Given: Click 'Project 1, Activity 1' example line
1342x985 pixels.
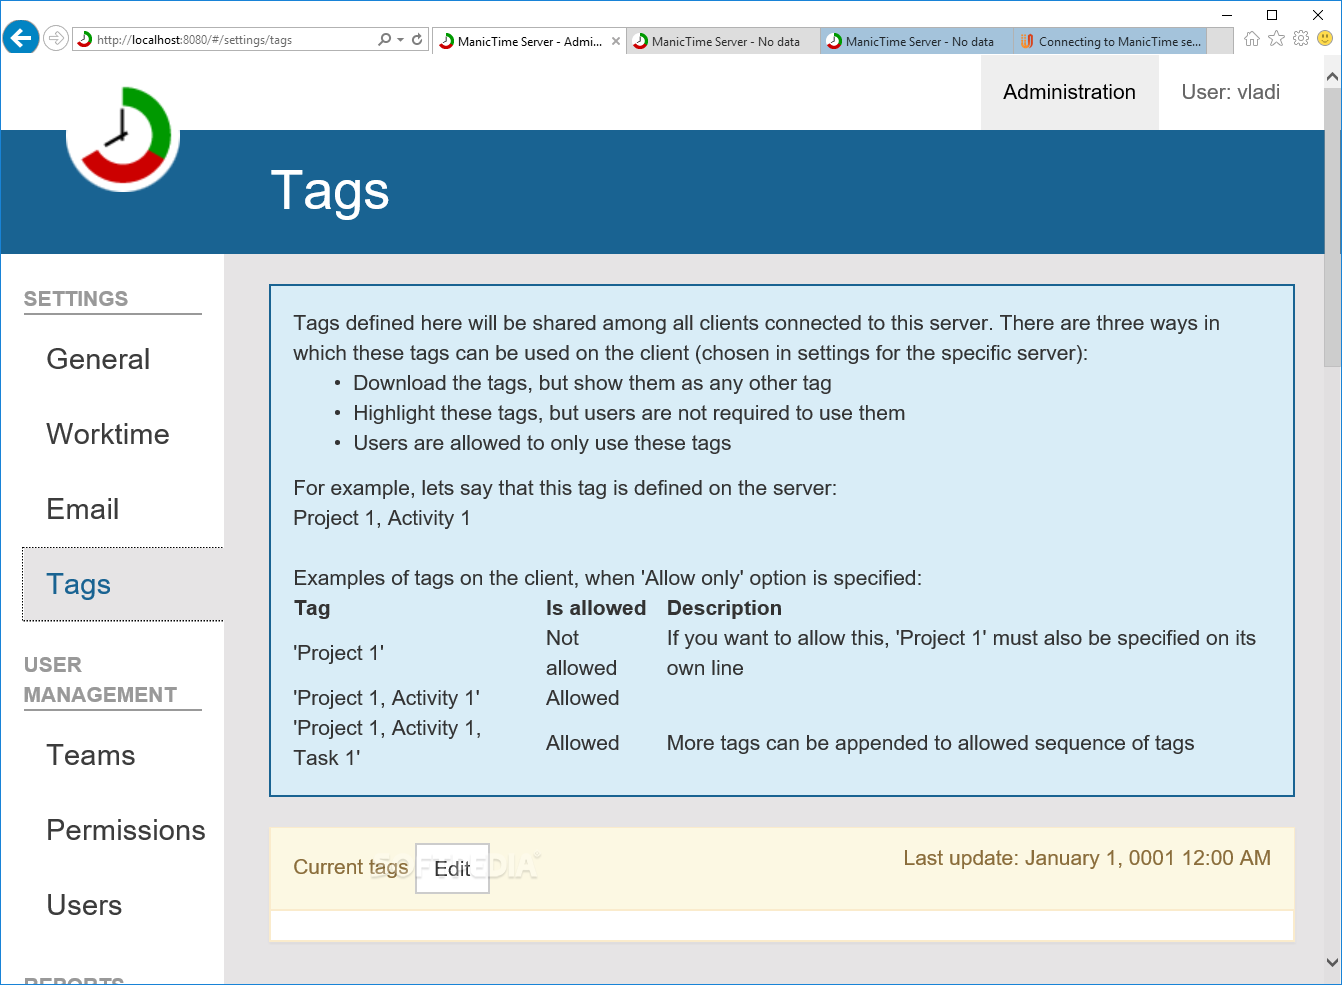Looking at the screenshot, I should coord(382,518).
